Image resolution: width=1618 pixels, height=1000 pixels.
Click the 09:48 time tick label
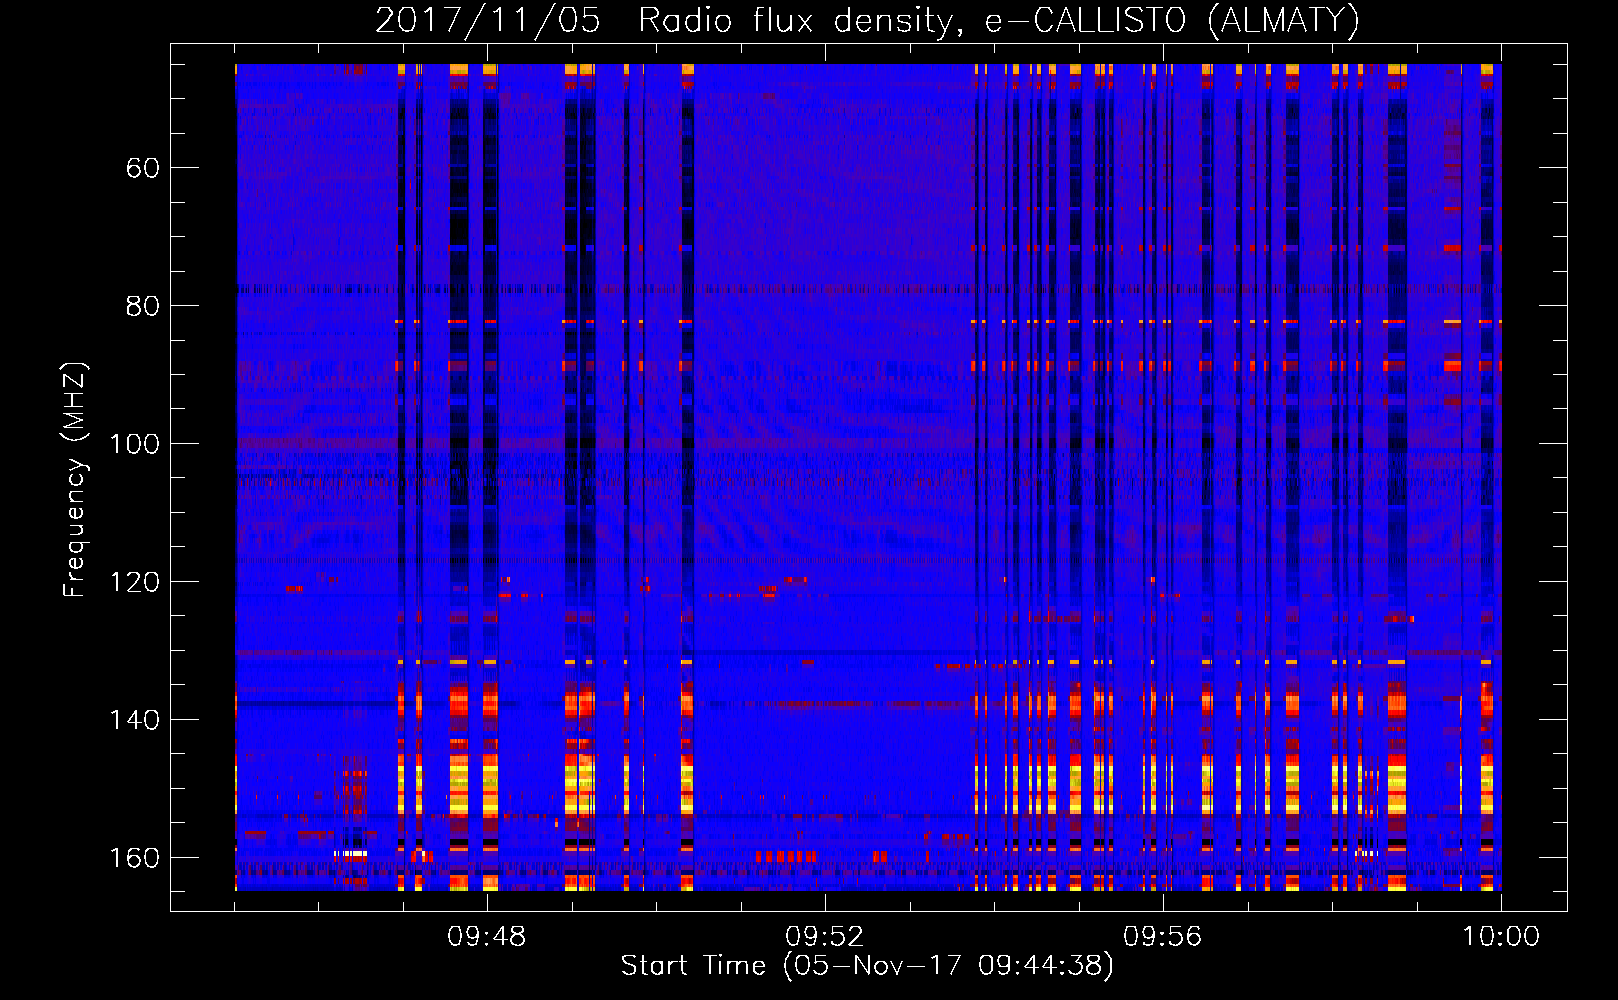coord(487,937)
